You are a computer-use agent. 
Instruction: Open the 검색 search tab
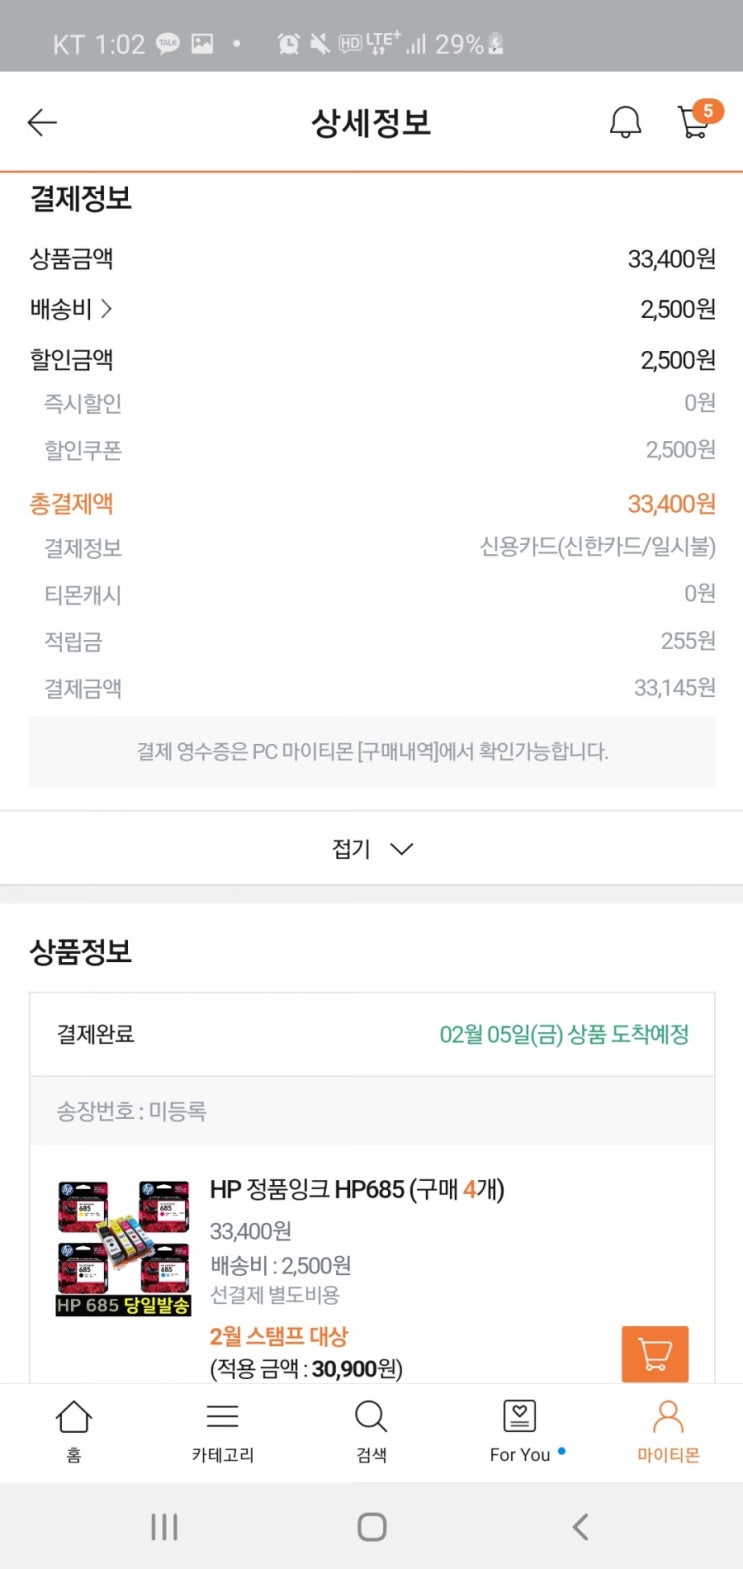pos(371,1430)
